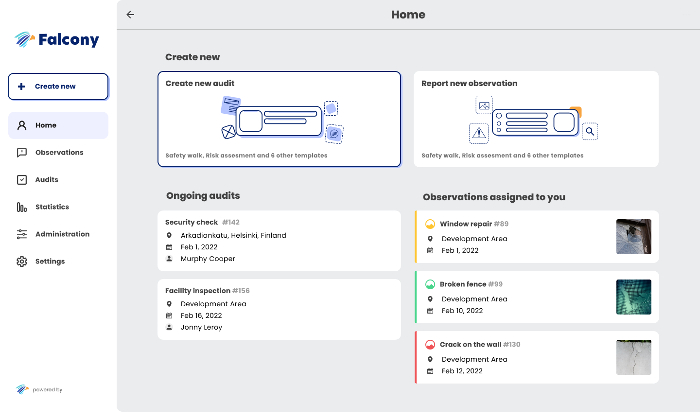This screenshot has height=412, width=700.
Task: Click the Administration sliders icon
Action: (x=22, y=234)
